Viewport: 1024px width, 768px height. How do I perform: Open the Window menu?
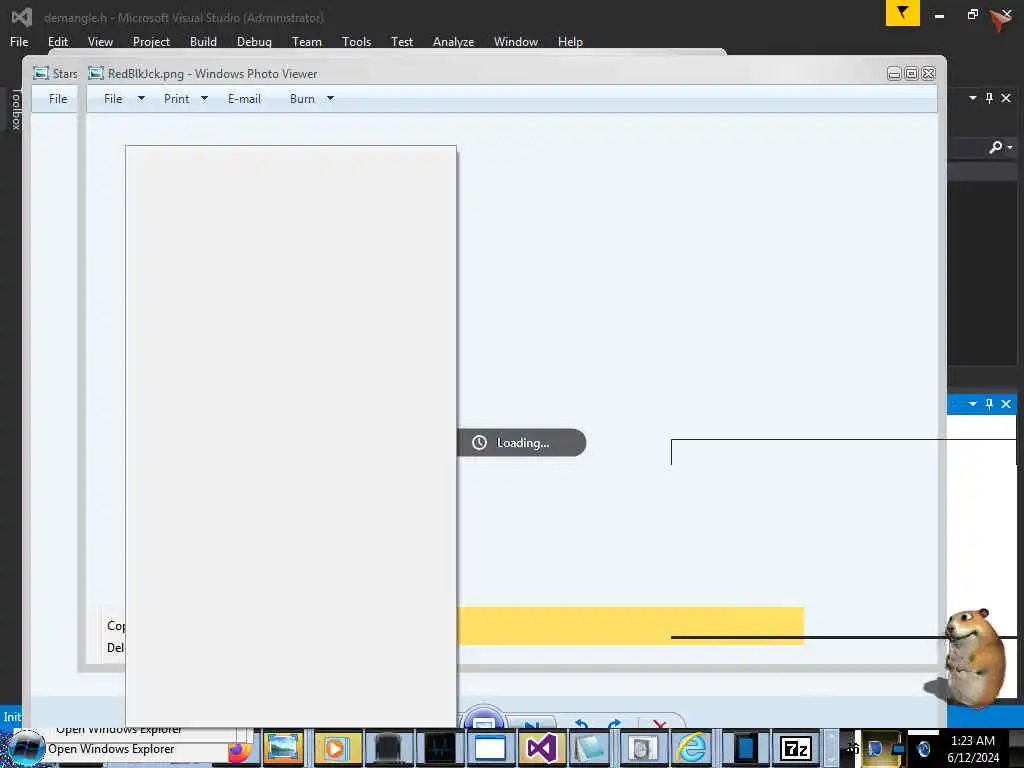pyautogui.click(x=516, y=42)
